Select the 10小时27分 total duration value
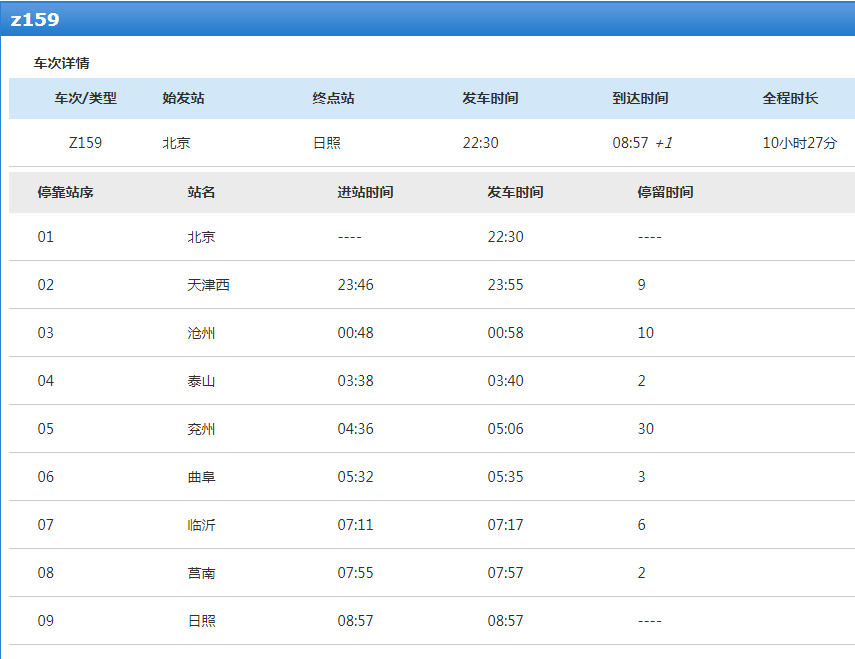855x659 pixels. [800, 143]
